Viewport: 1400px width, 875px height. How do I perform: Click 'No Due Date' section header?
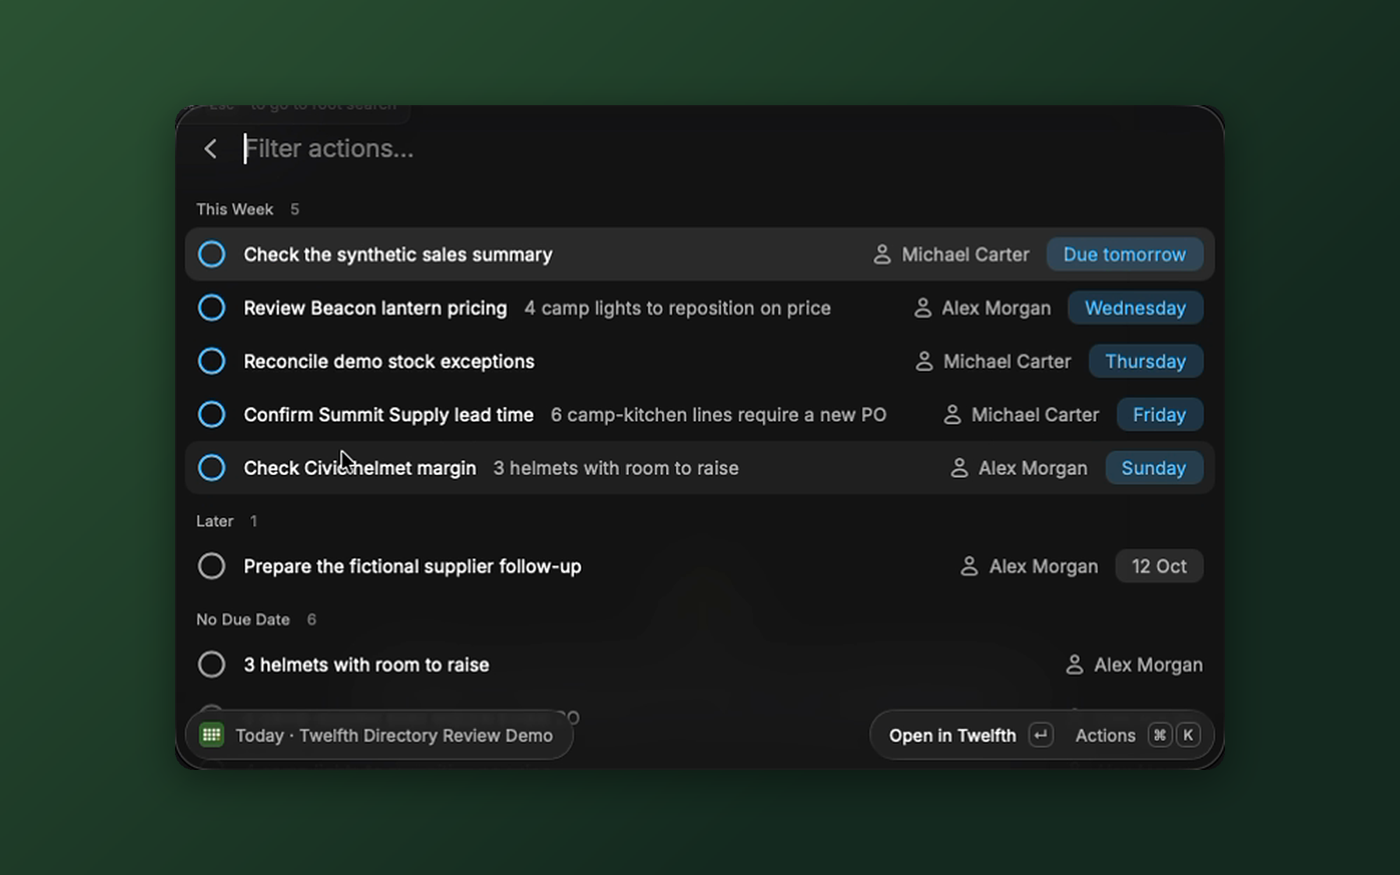click(243, 619)
